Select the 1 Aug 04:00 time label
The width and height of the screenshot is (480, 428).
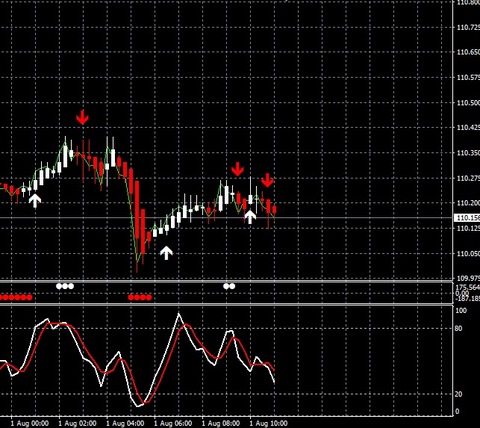point(125,423)
